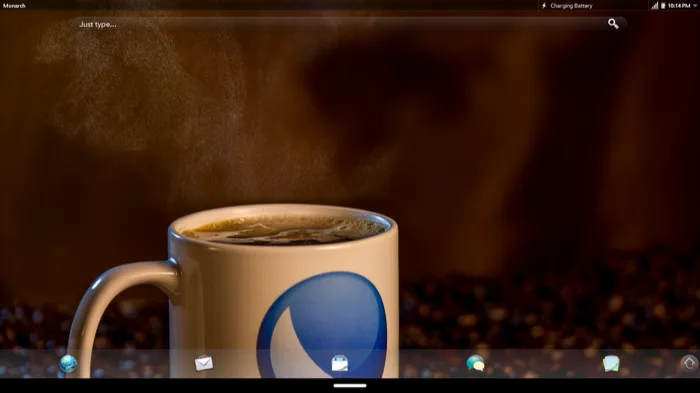Click the battery status icon

663,6
